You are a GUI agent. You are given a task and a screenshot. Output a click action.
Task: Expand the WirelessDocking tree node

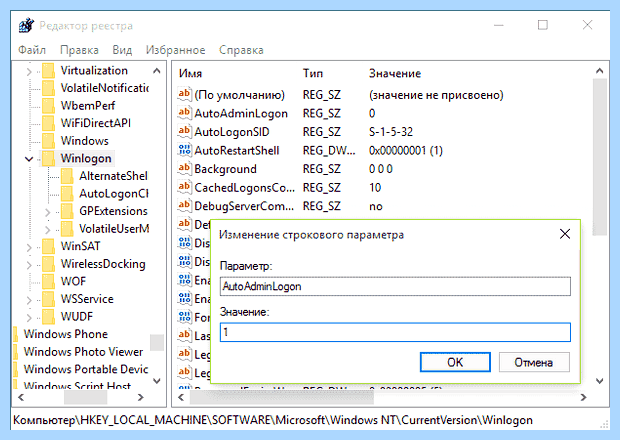pyautogui.click(x=29, y=265)
